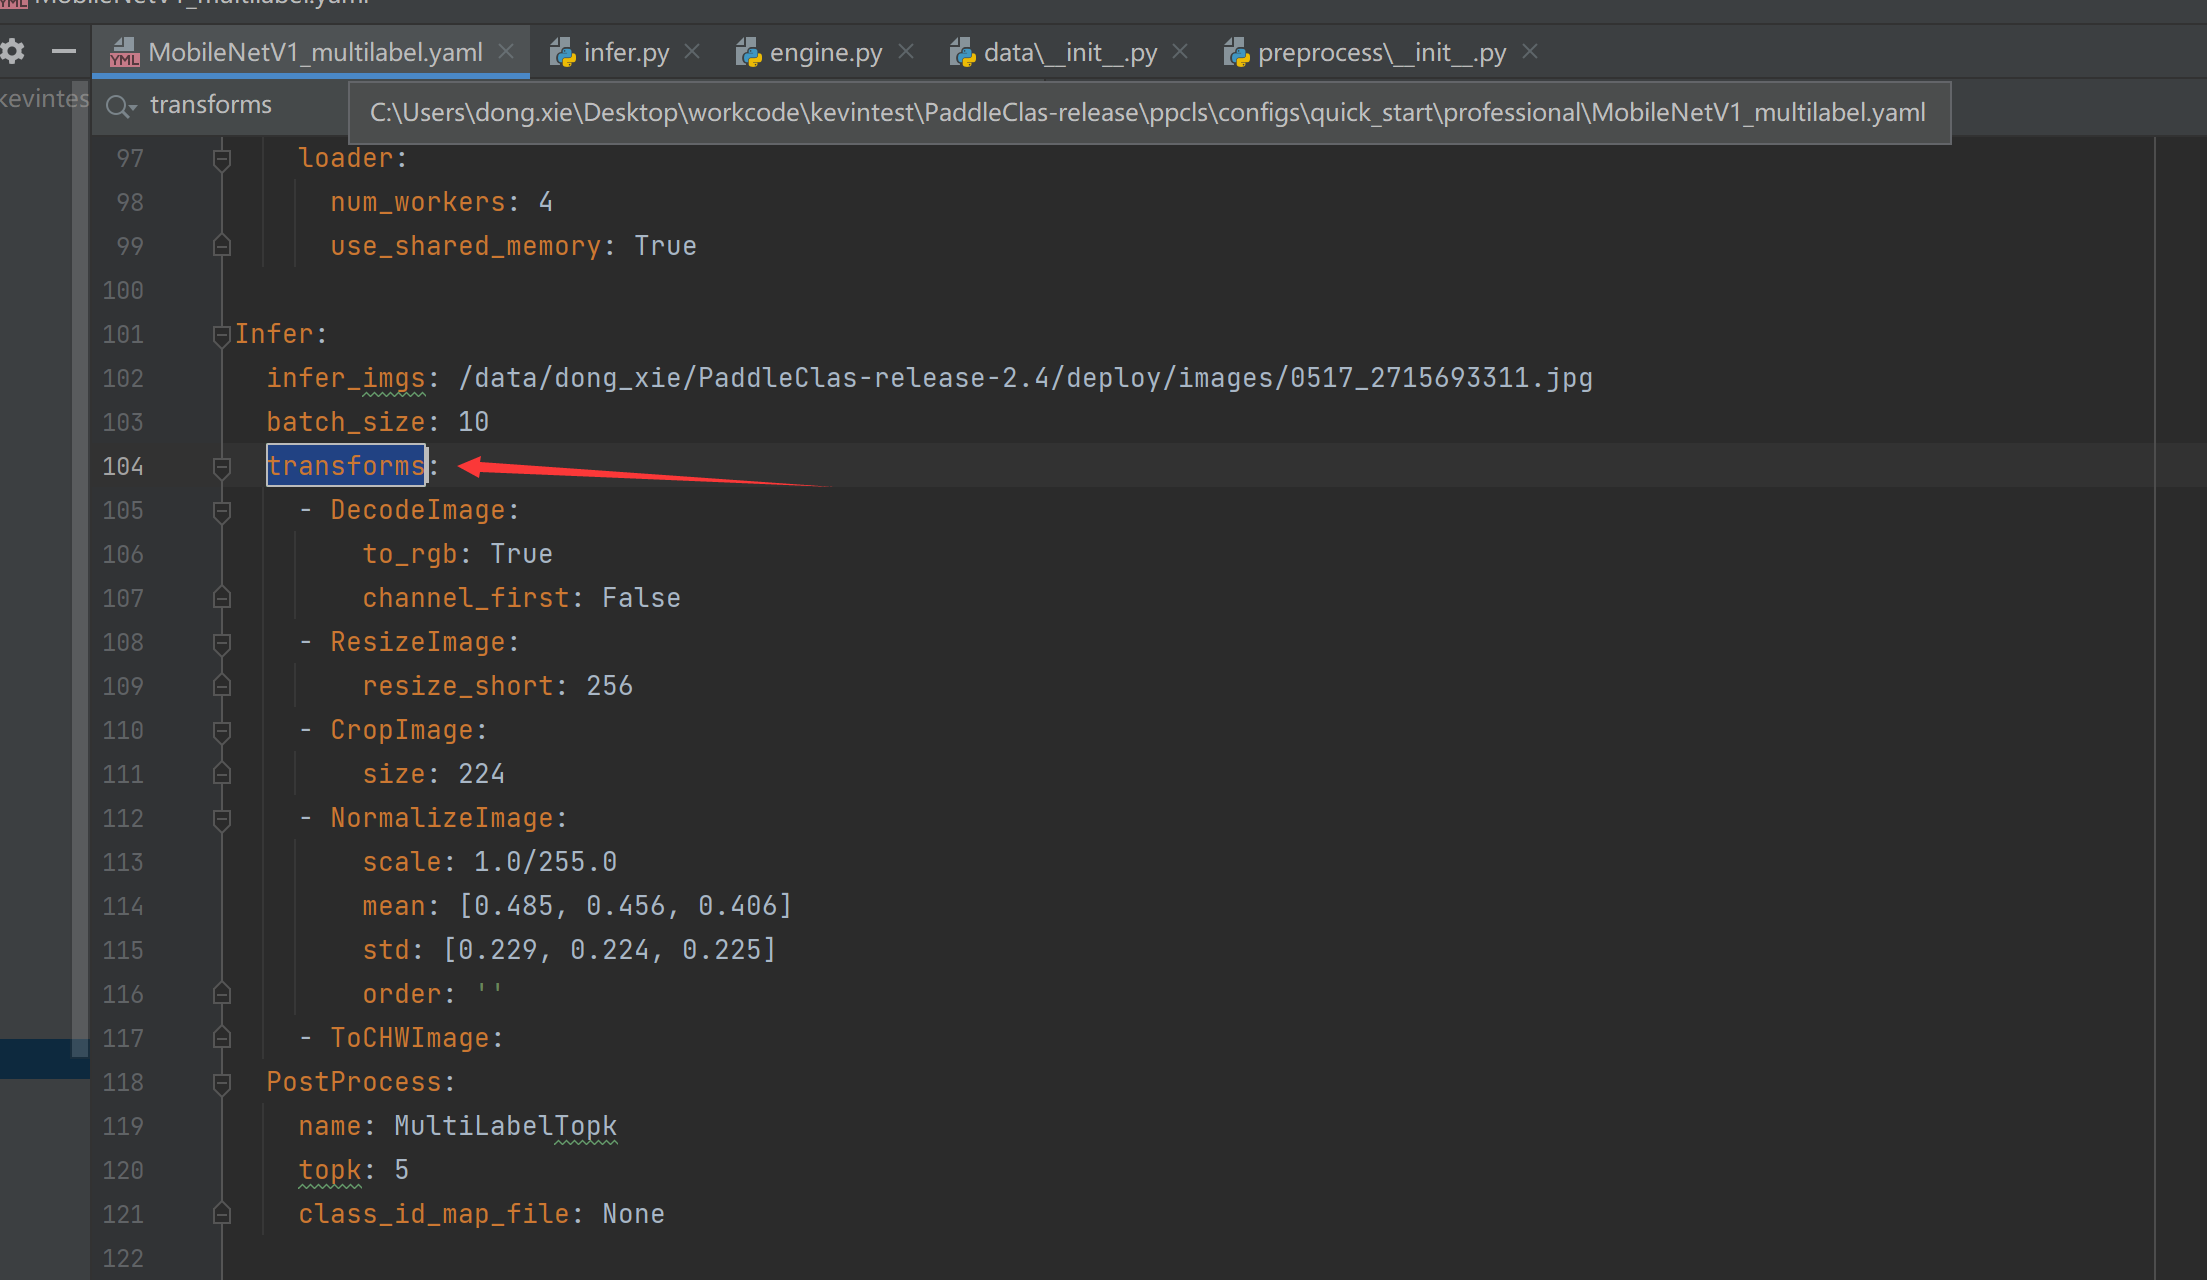This screenshot has width=2207, height=1280.
Task: Click the 'PostProcess' section key
Action: (354, 1082)
